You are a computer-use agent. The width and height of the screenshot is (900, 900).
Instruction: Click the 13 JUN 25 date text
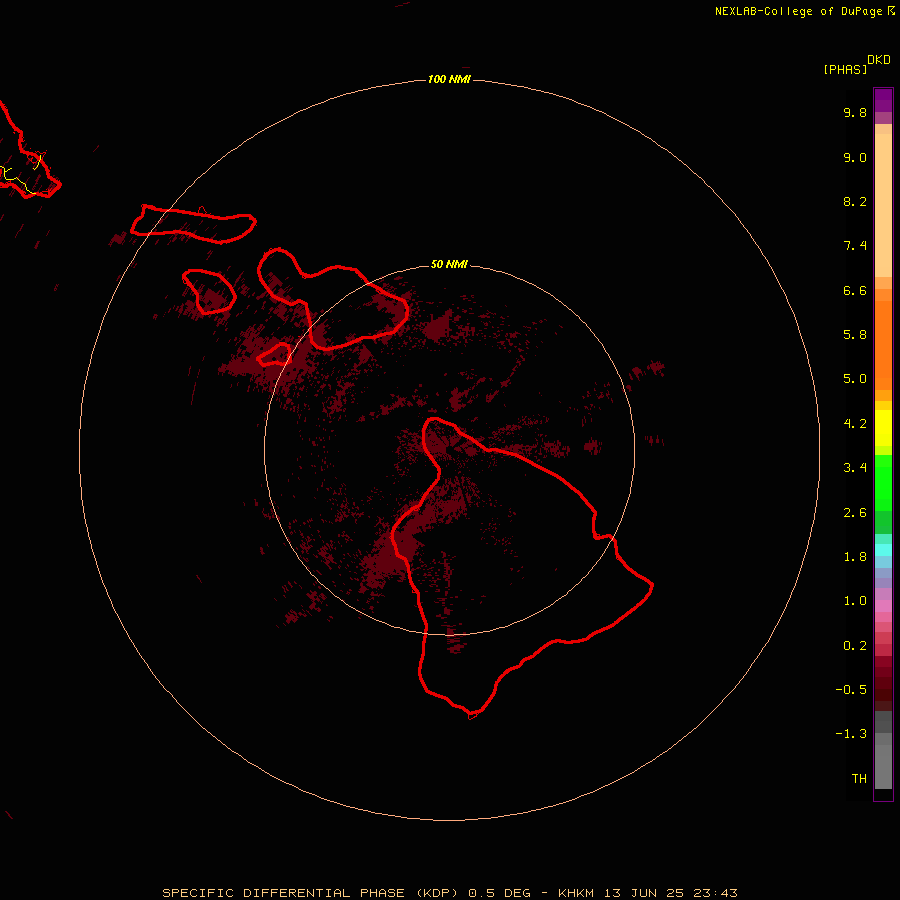644,893
